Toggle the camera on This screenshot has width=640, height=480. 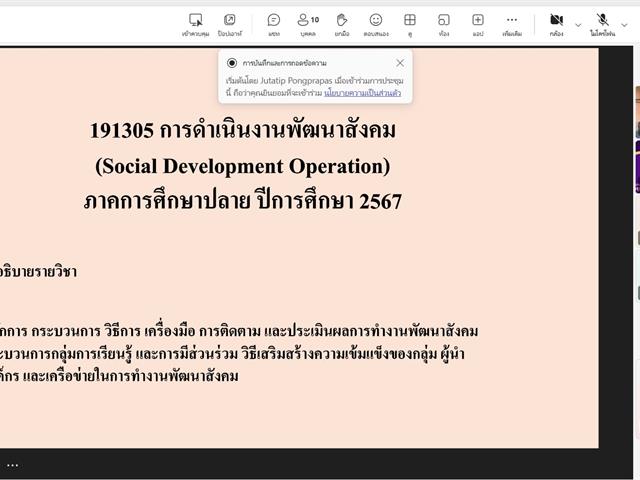click(x=556, y=23)
